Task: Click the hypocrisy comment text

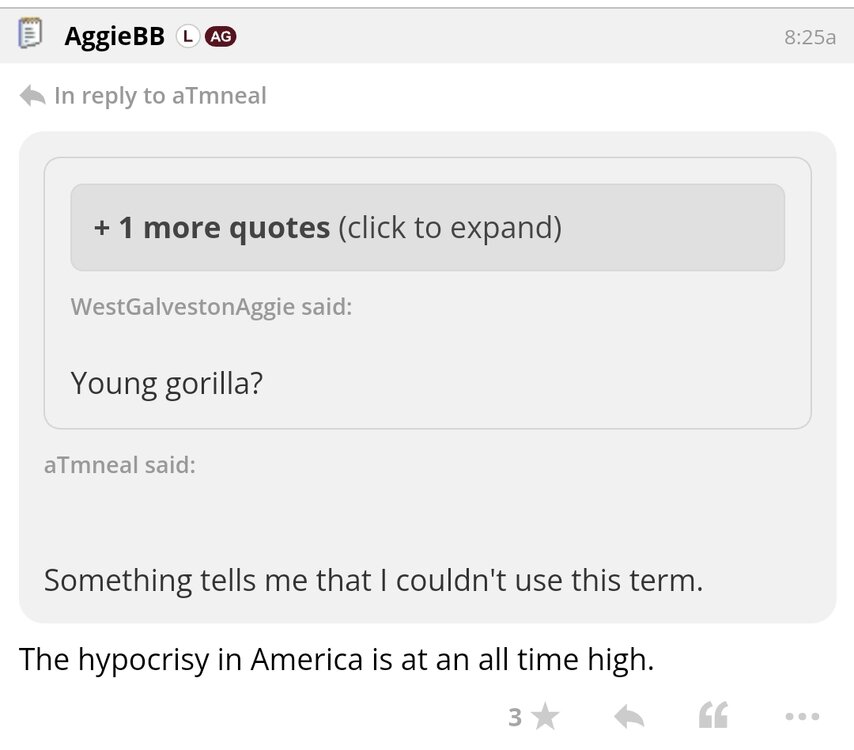Action: click(x=335, y=660)
